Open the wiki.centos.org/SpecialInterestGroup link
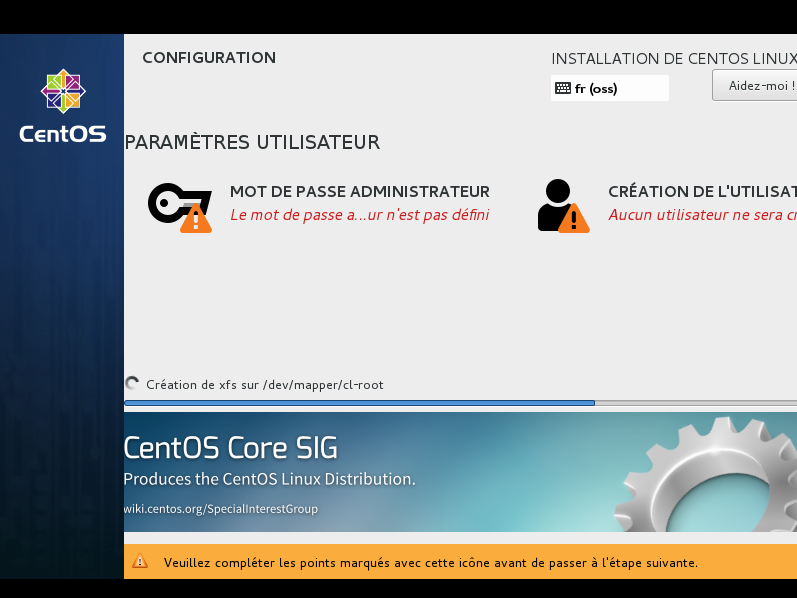 (x=220, y=509)
